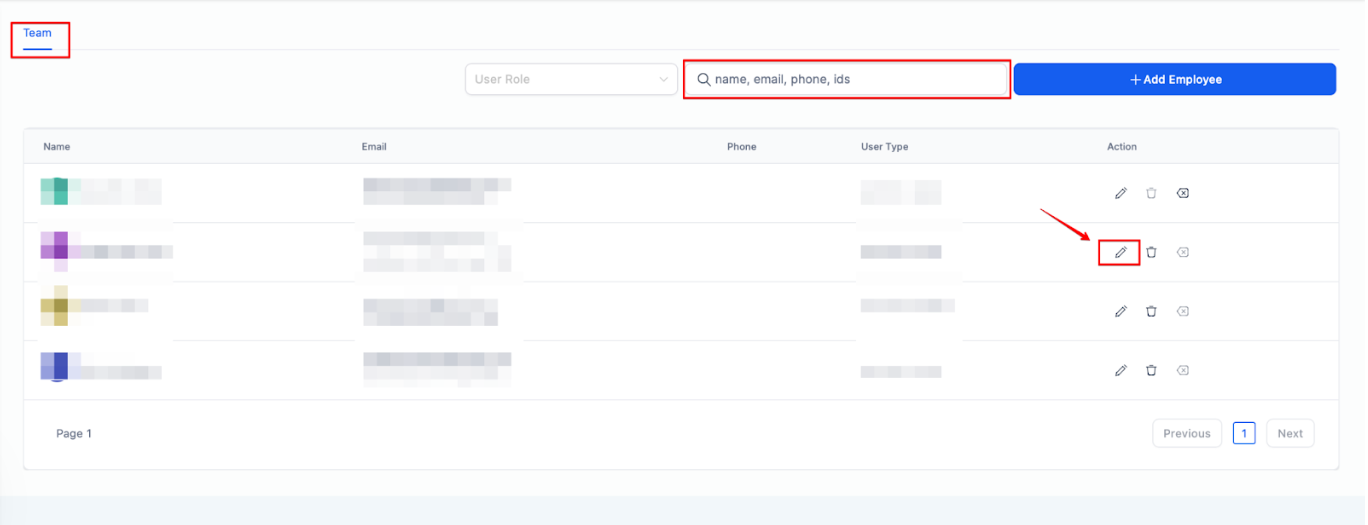
Task: Click the pencil icon in the last row
Action: (1120, 370)
